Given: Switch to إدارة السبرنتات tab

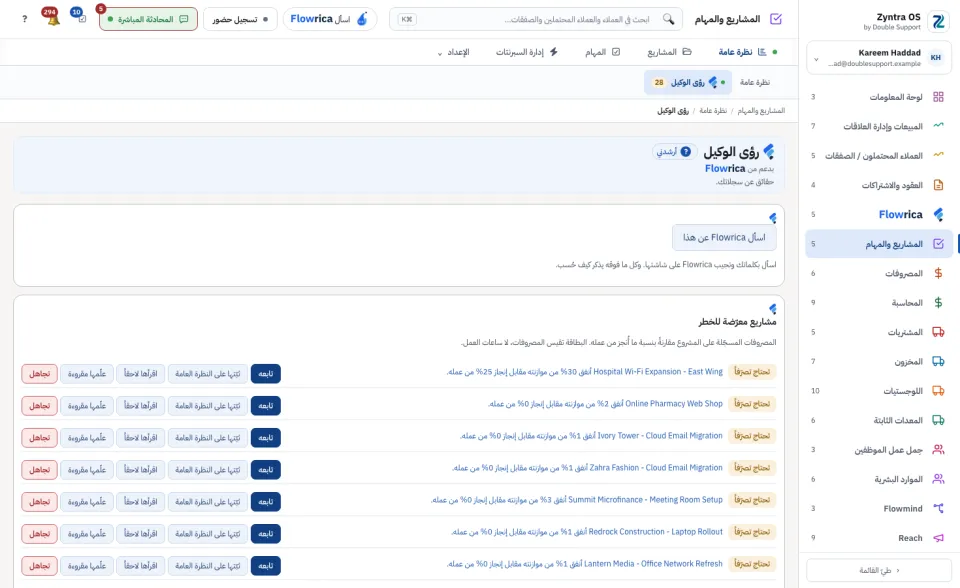Looking at the screenshot, I should [527, 52].
